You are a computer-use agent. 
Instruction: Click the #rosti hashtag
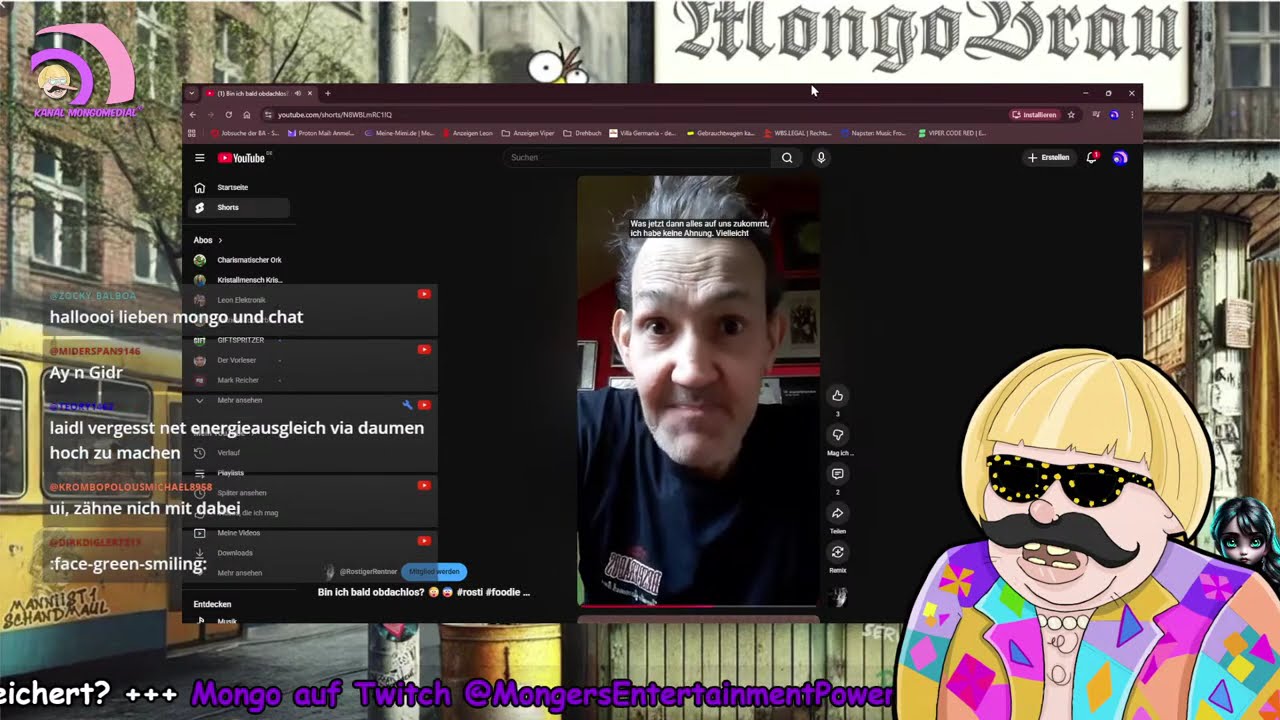[470, 592]
